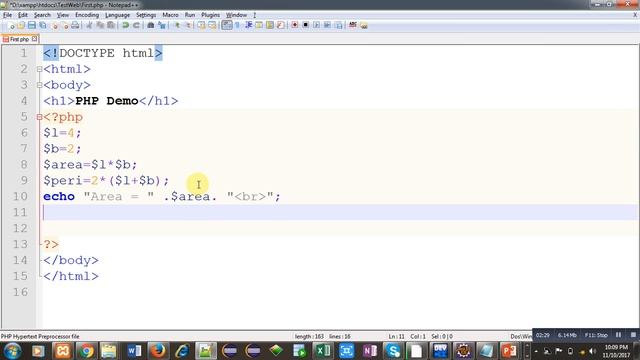Screen dimensions: 640x360
Task: Open Google Chrome from the taskbar
Action: pos(86,351)
